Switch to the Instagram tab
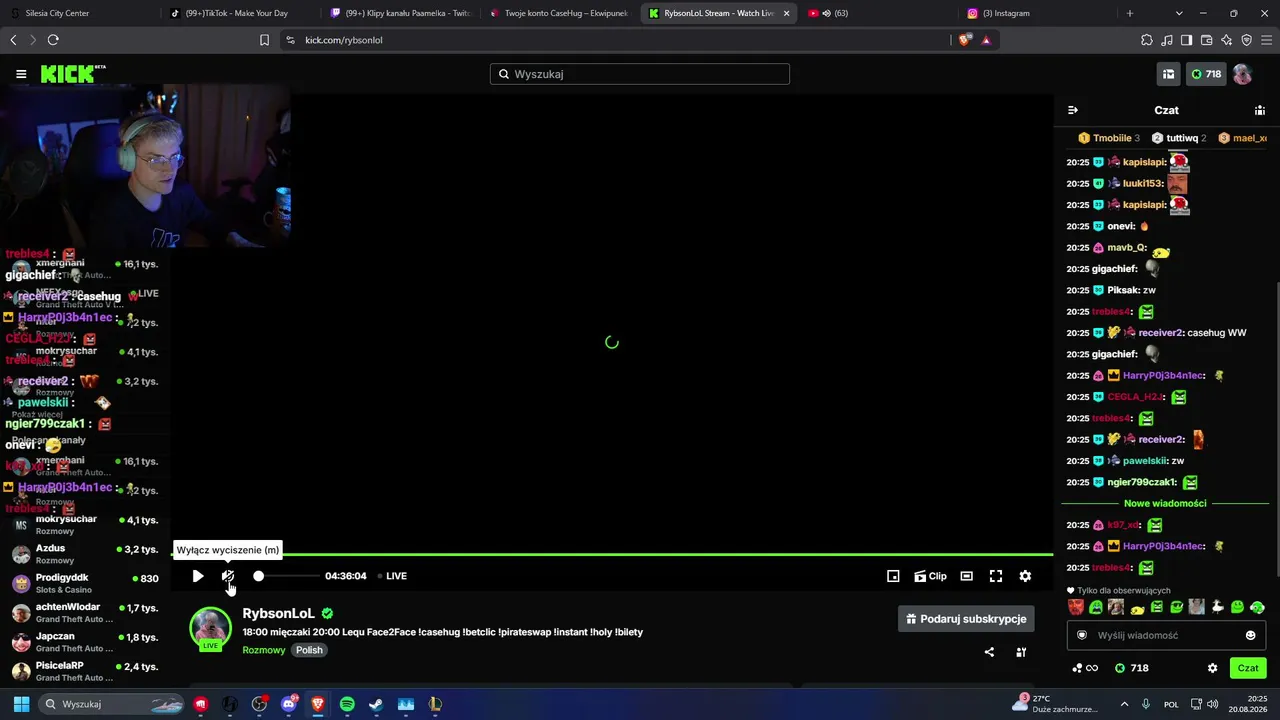This screenshot has width=1280, height=720. pos(1037,13)
